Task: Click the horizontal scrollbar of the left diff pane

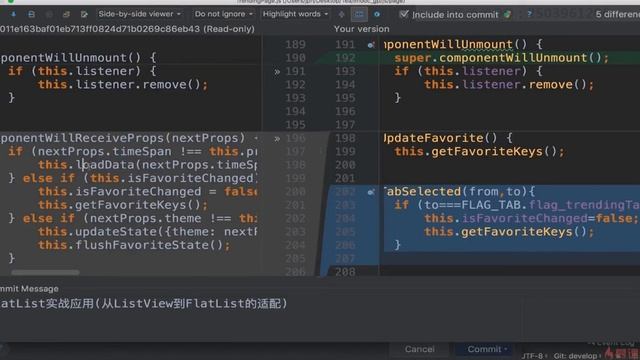Action: (45, 272)
